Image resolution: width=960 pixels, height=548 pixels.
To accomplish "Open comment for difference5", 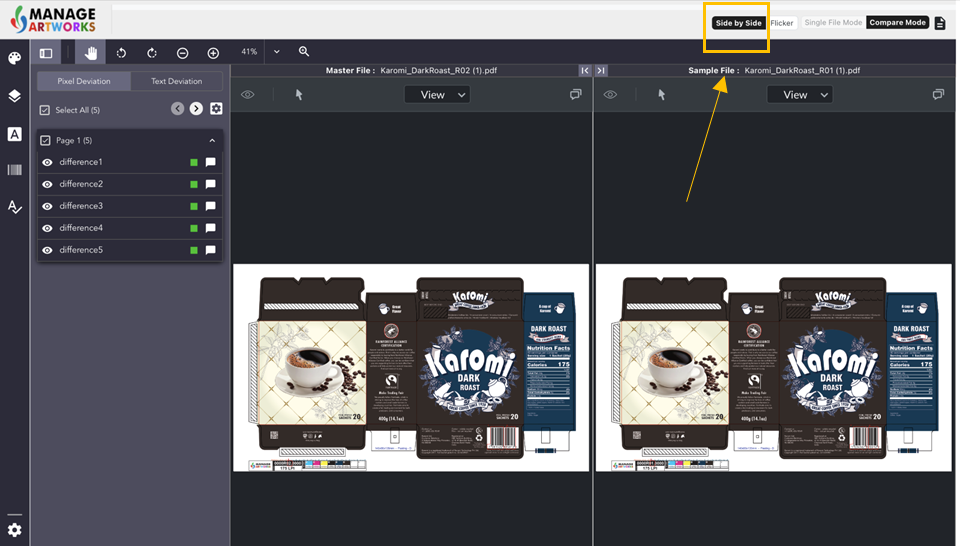I will 211,250.
